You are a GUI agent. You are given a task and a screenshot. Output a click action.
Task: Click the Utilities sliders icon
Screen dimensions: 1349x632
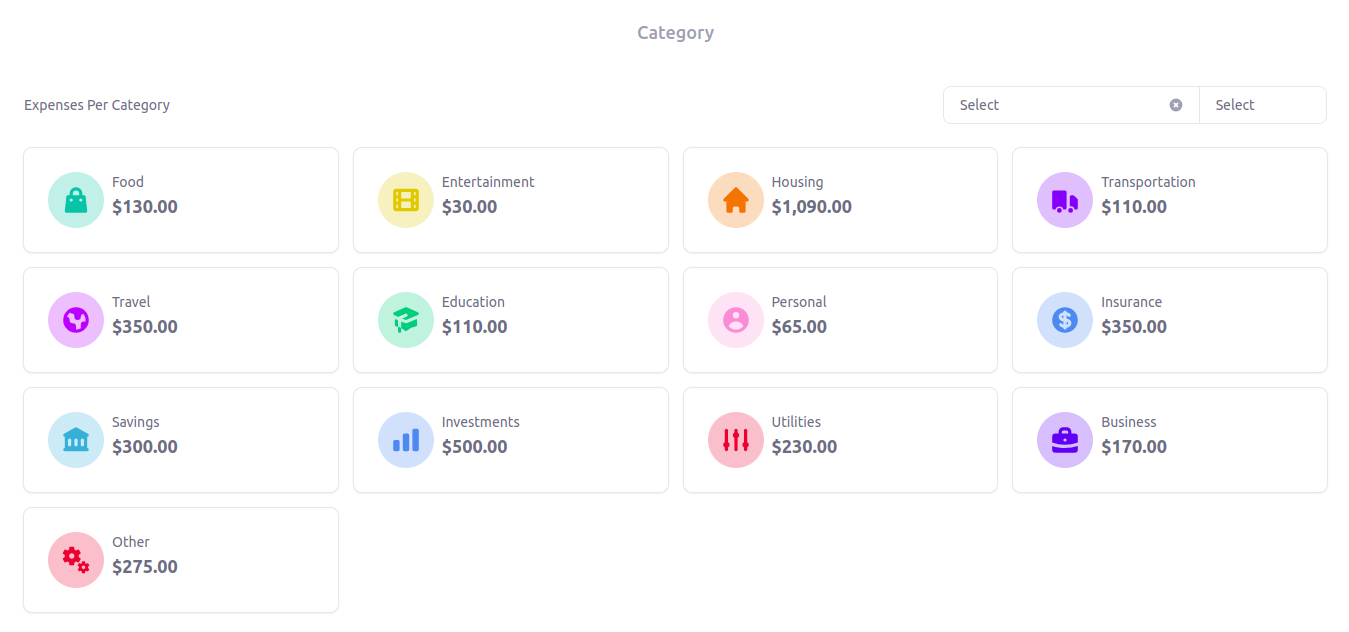tap(736, 440)
